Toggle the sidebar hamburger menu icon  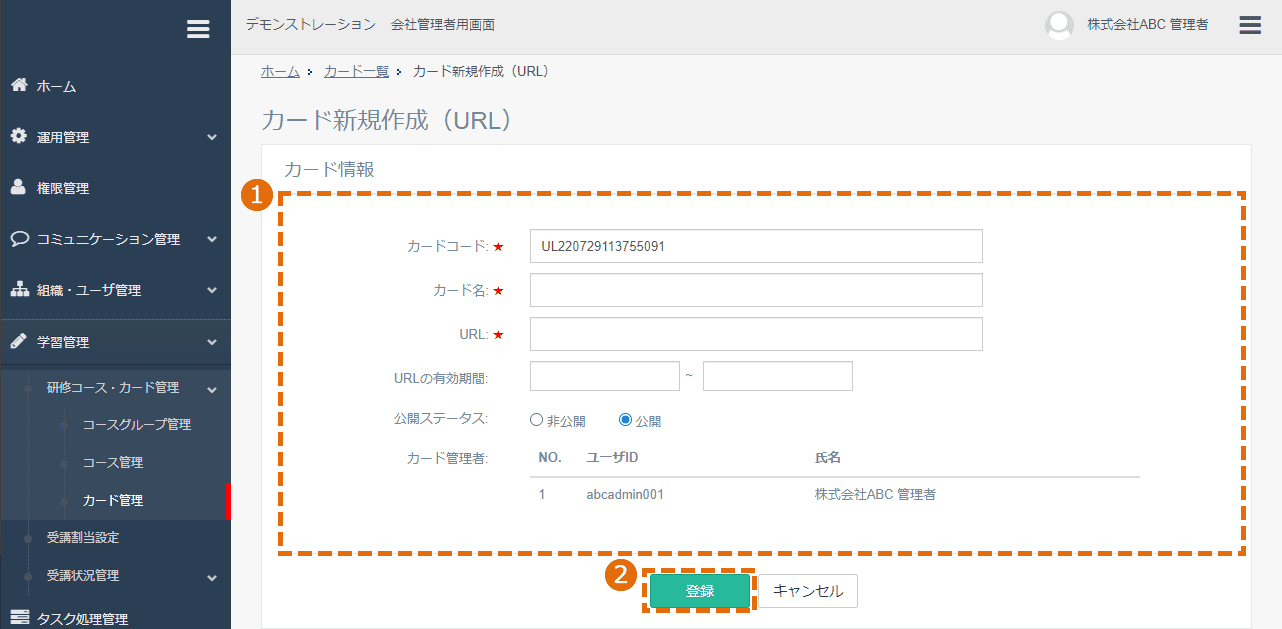tap(198, 29)
